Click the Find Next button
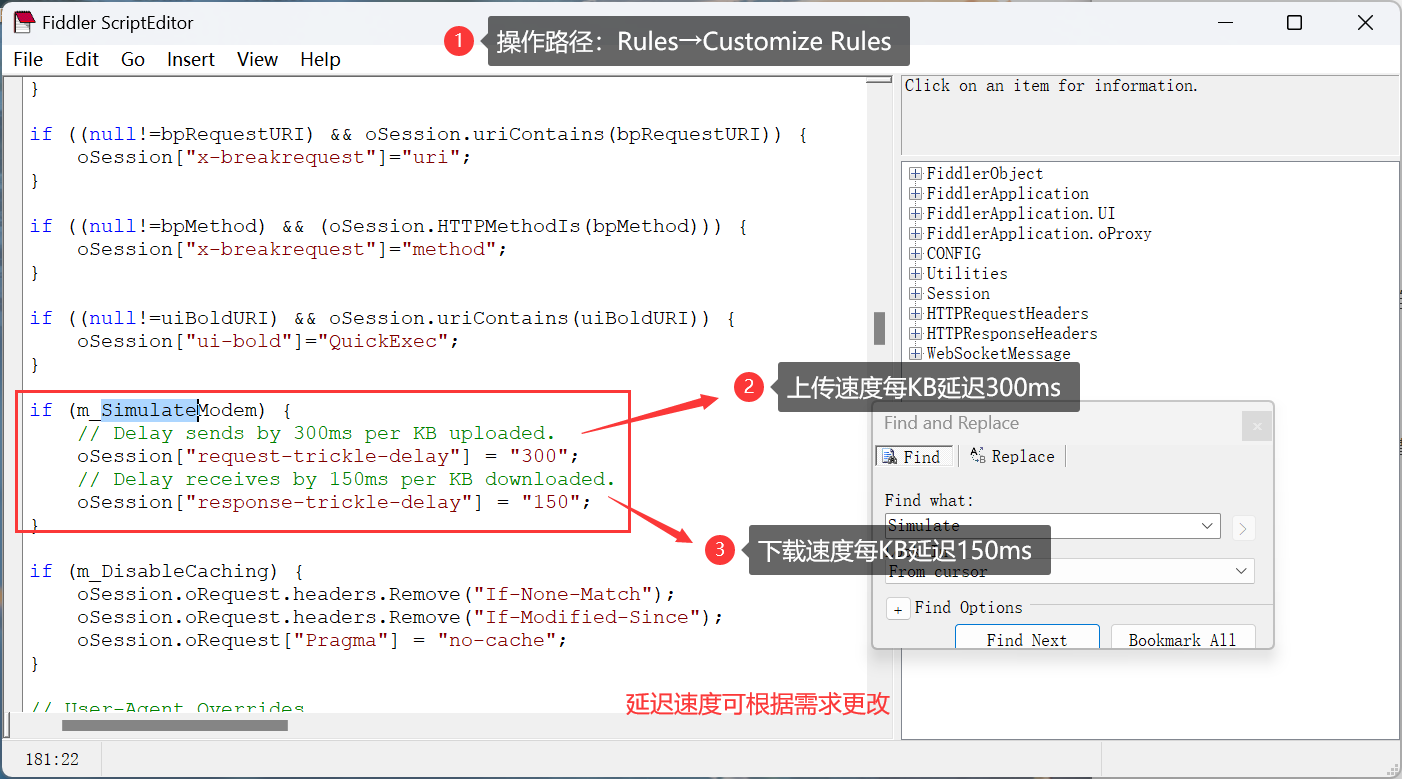Screen dimensions: 1402x779 1027,639
